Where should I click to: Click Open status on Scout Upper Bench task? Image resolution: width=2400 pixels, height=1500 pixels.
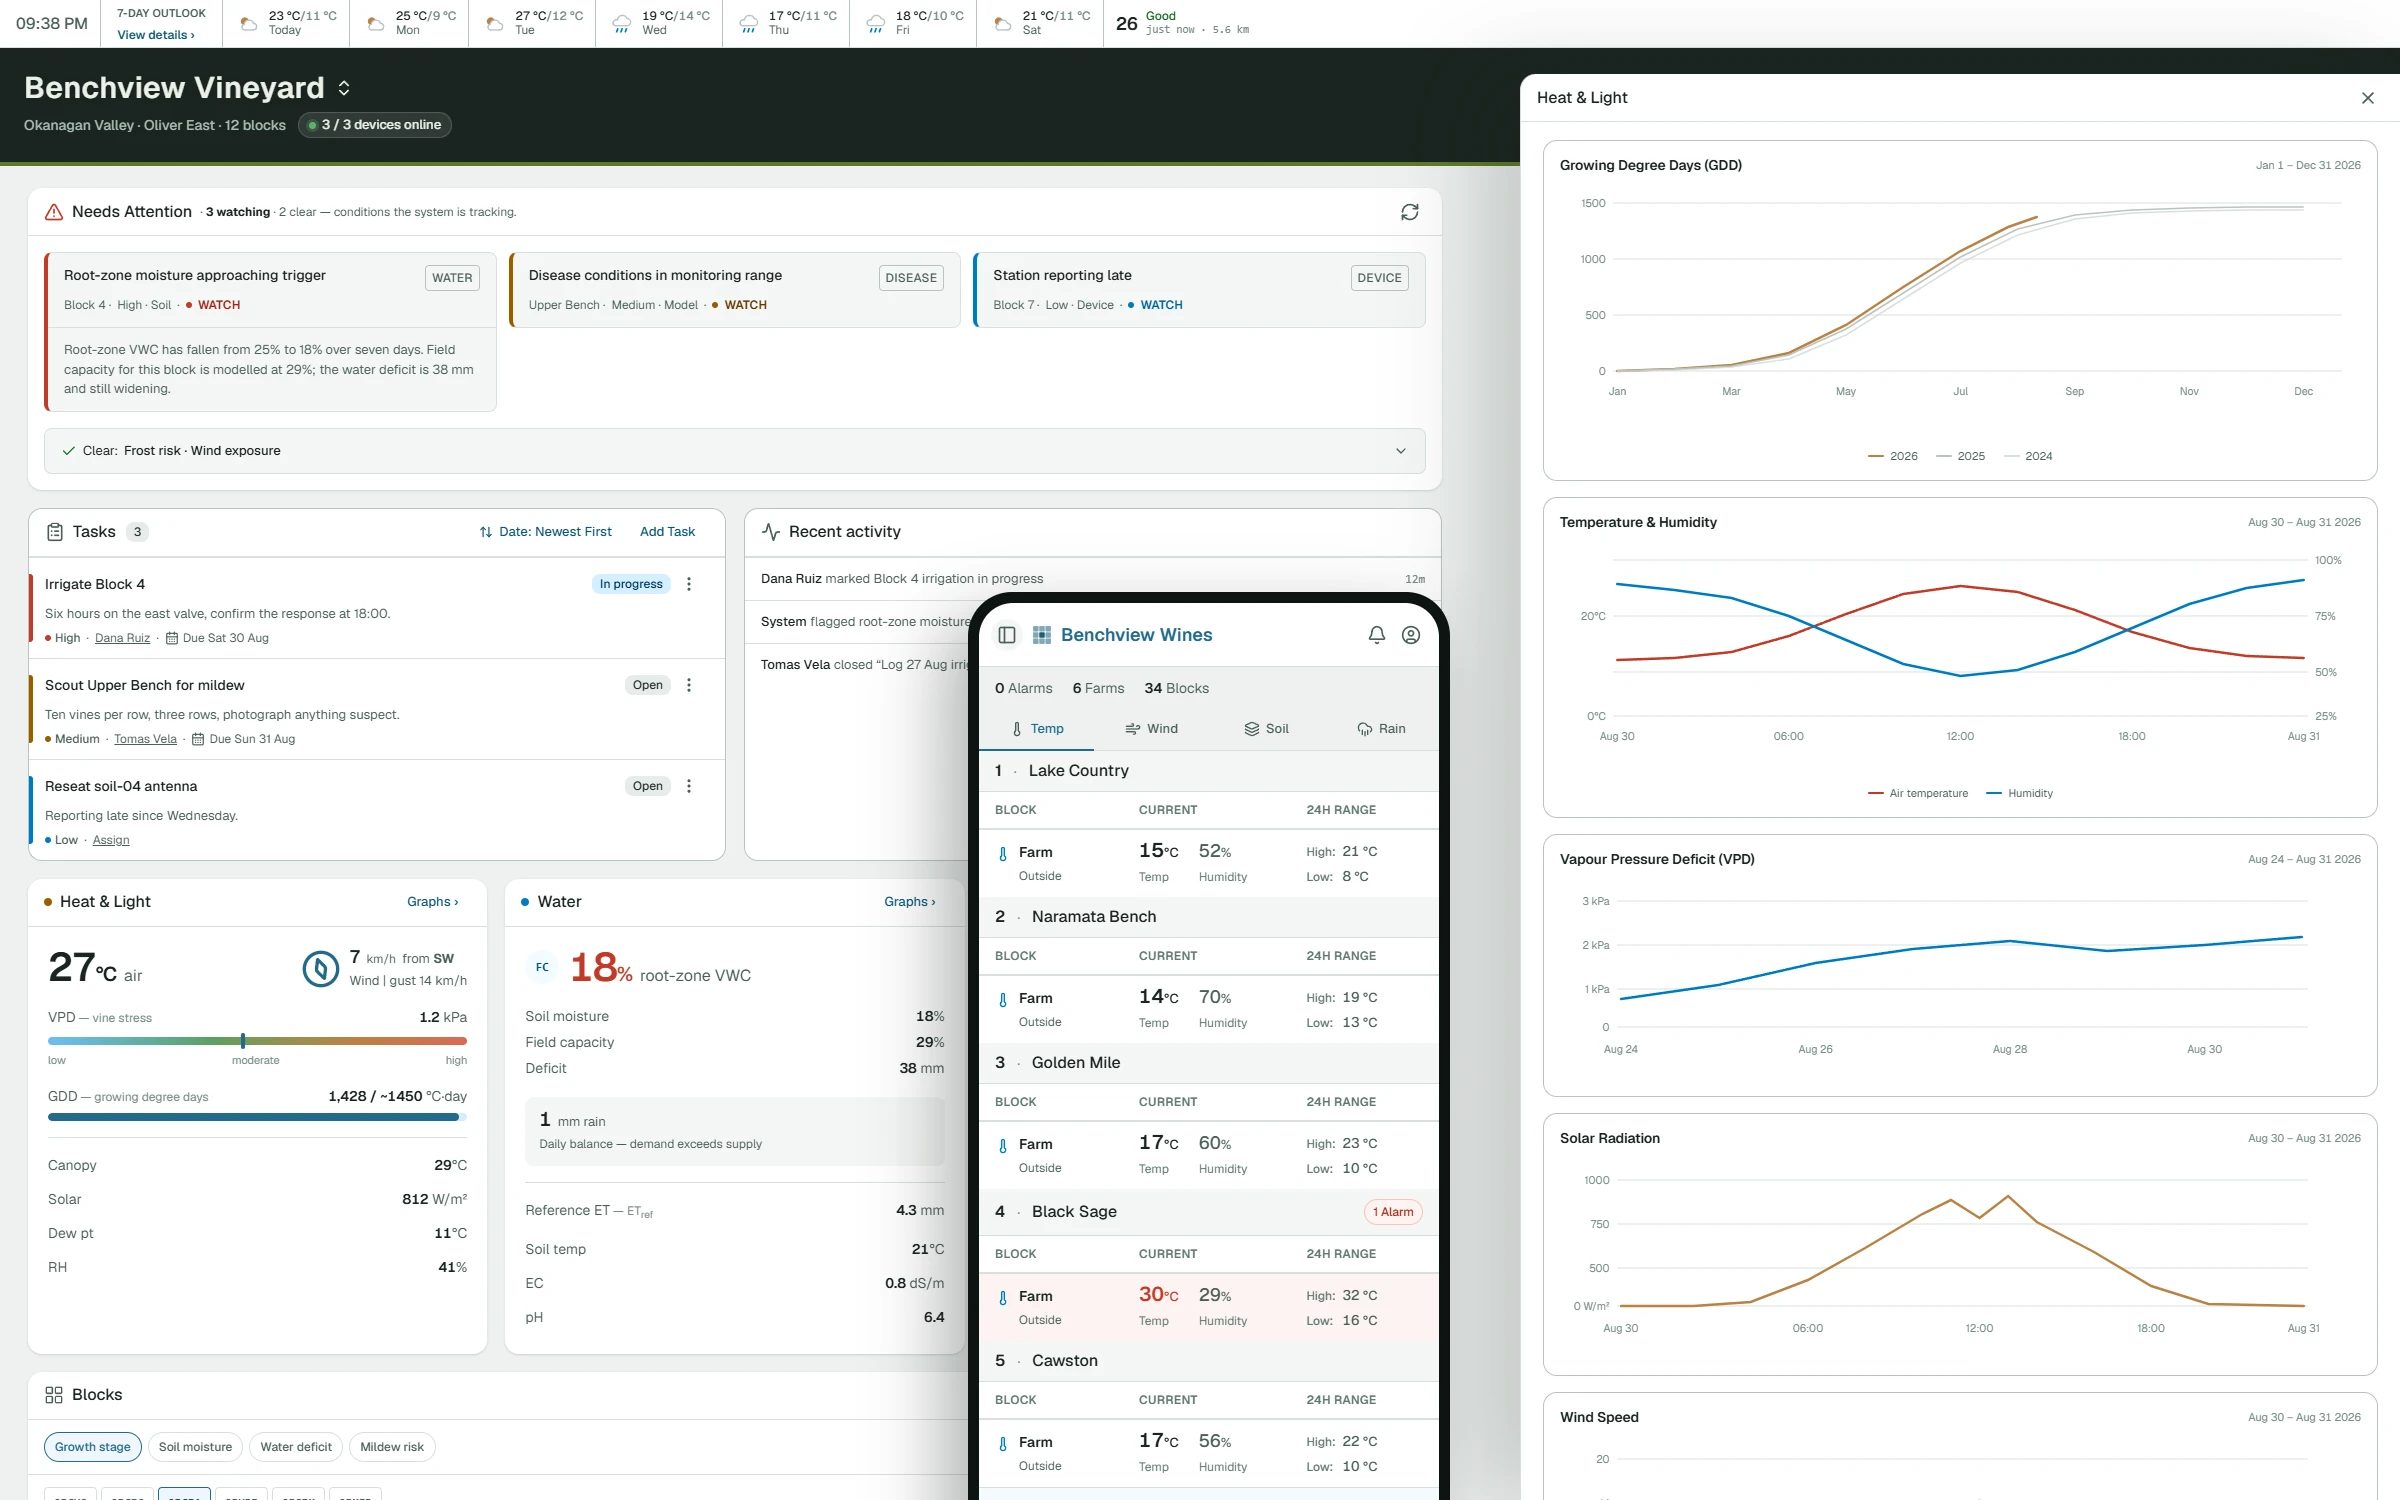[648, 685]
